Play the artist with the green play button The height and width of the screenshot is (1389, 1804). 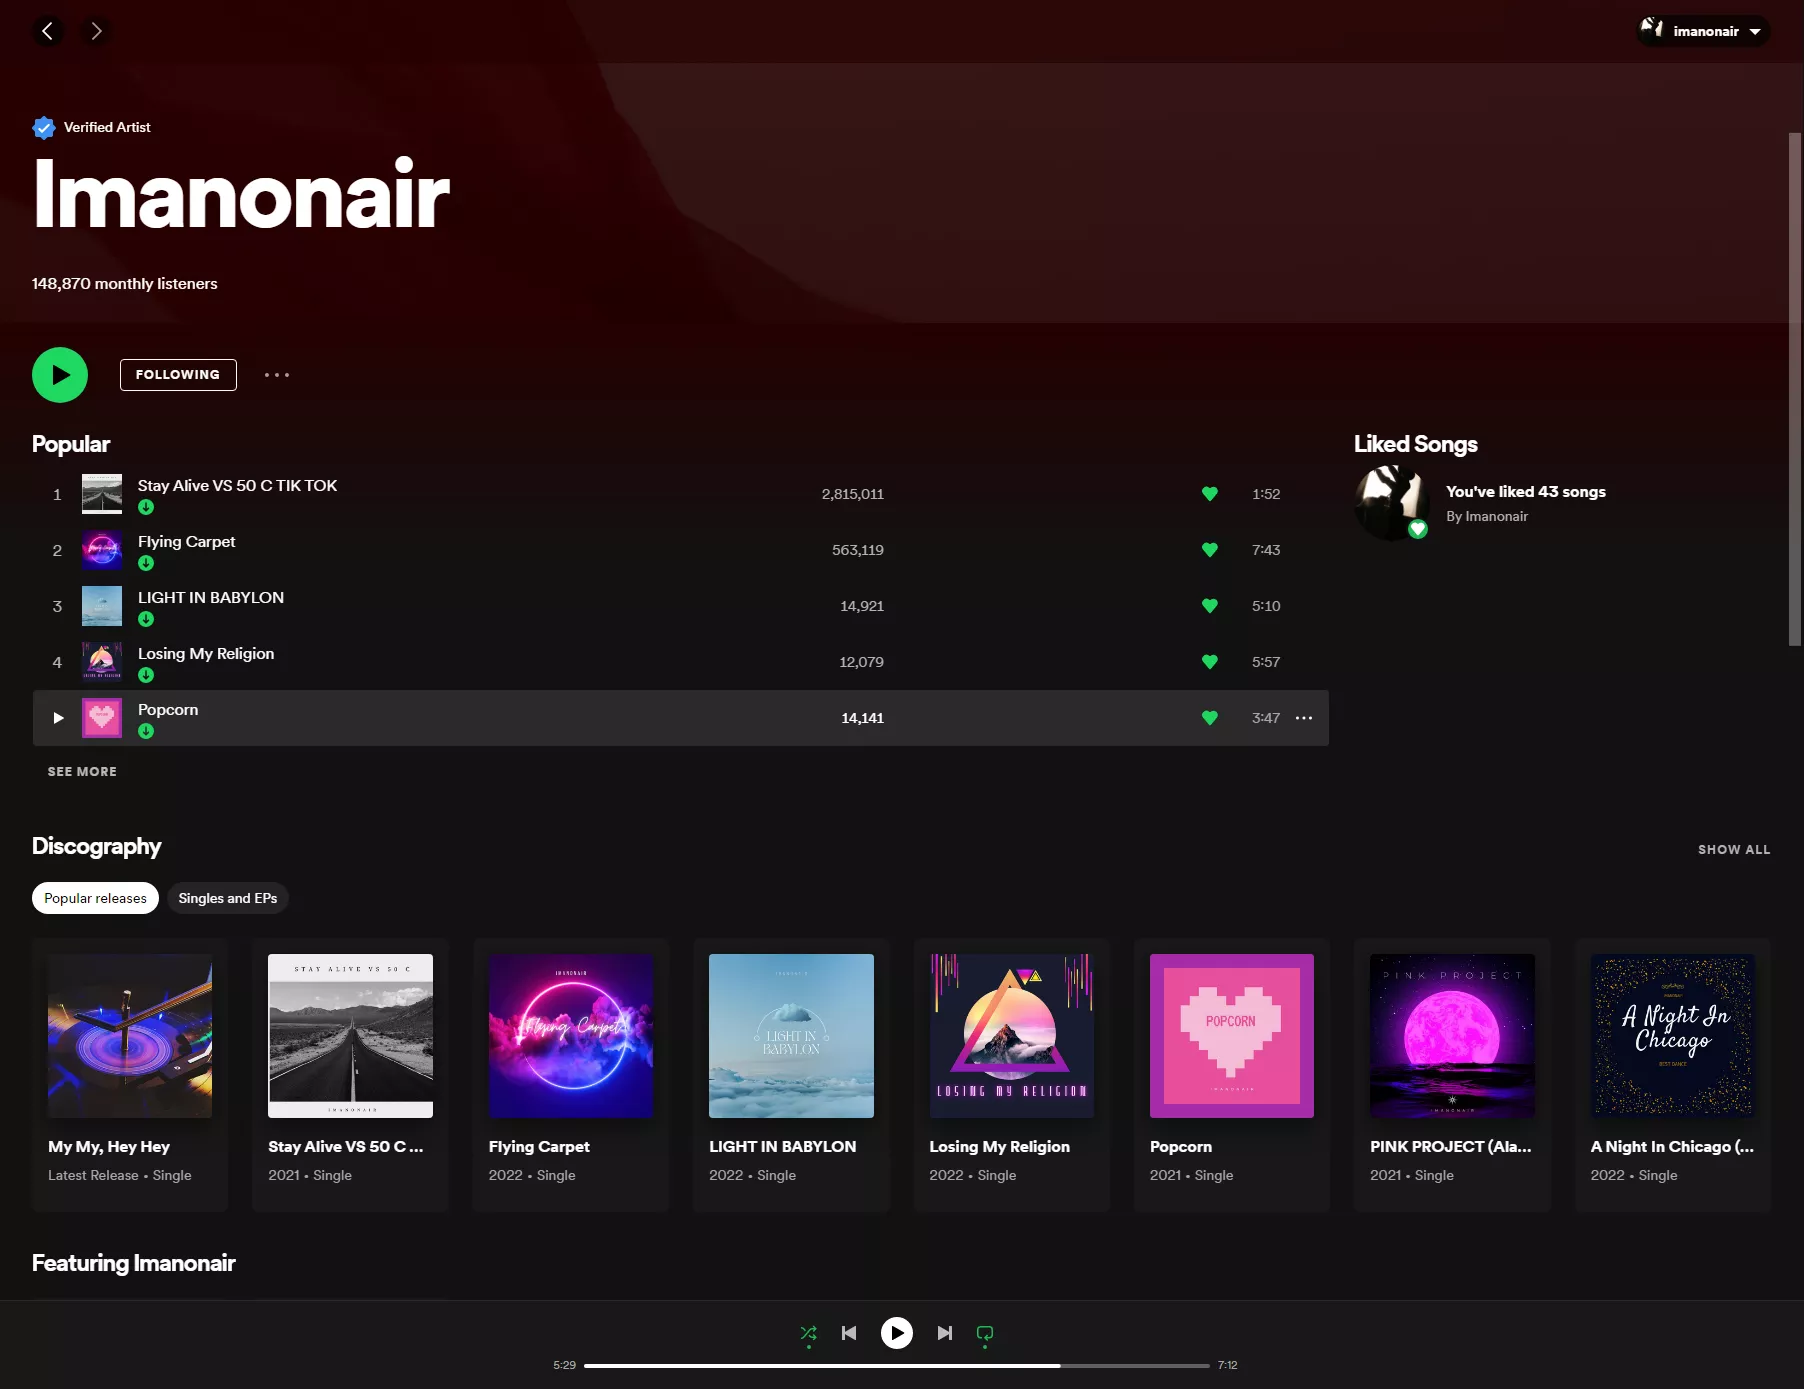tap(60, 375)
